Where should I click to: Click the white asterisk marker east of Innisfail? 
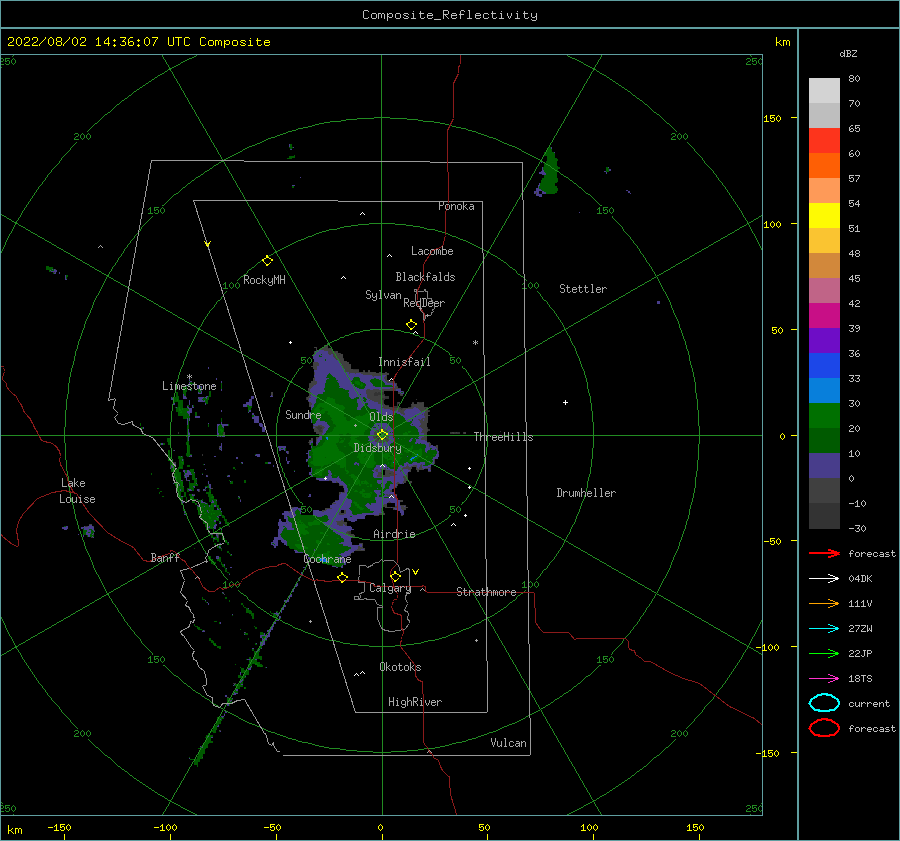tap(475, 343)
